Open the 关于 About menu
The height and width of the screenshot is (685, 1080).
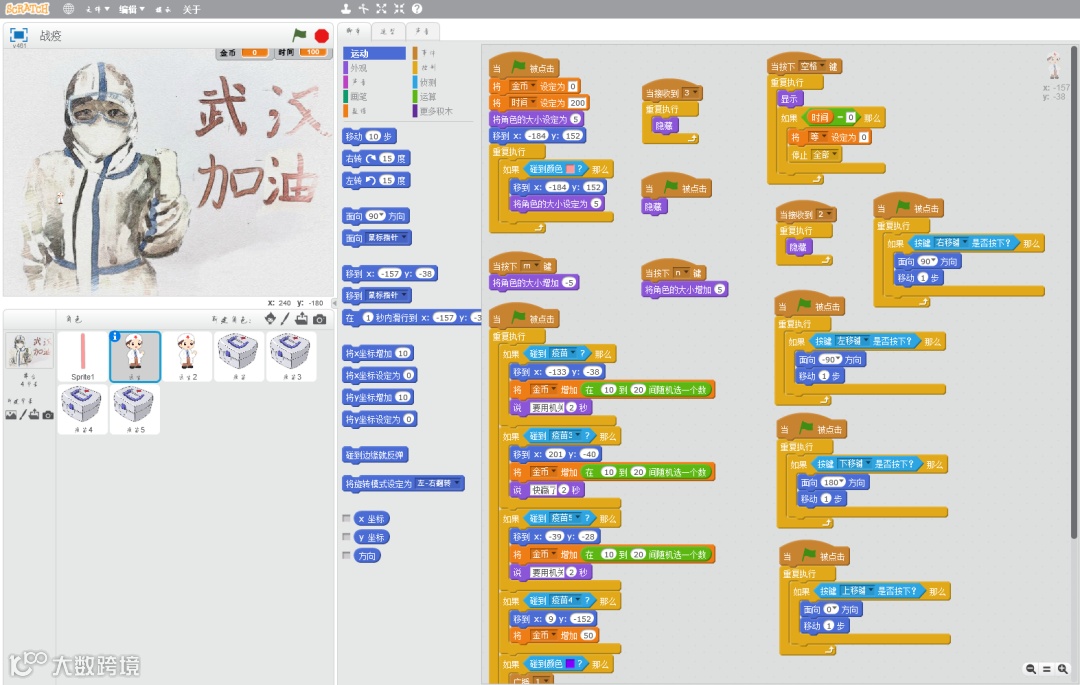click(x=192, y=10)
